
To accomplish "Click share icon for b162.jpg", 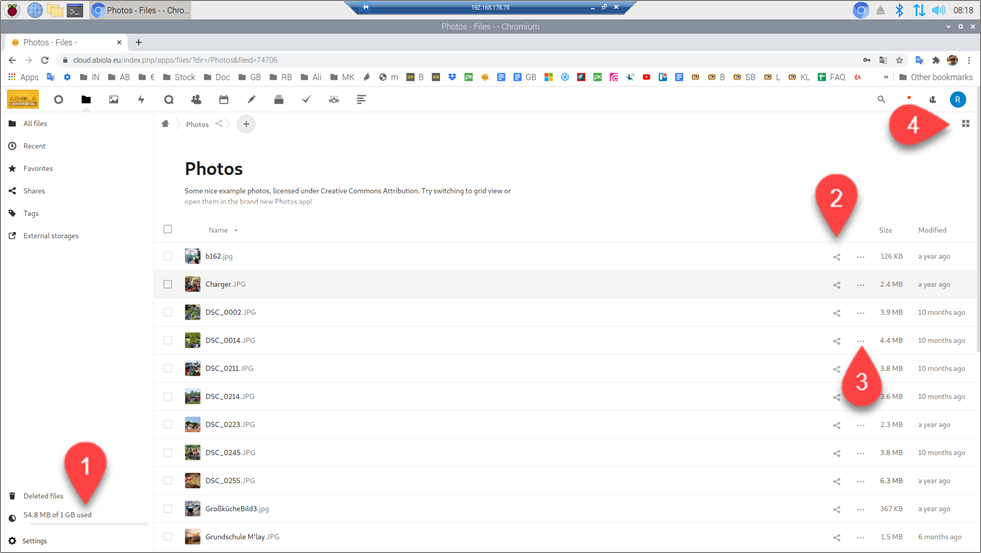I will pos(837,257).
